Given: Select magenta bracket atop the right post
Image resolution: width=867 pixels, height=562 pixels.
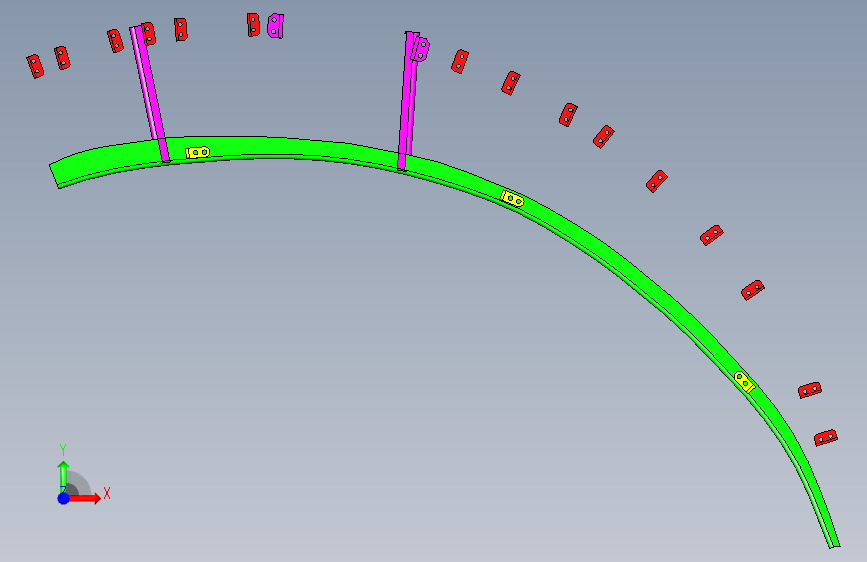Looking at the screenshot, I should pyautogui.click(x=421, y=49).
